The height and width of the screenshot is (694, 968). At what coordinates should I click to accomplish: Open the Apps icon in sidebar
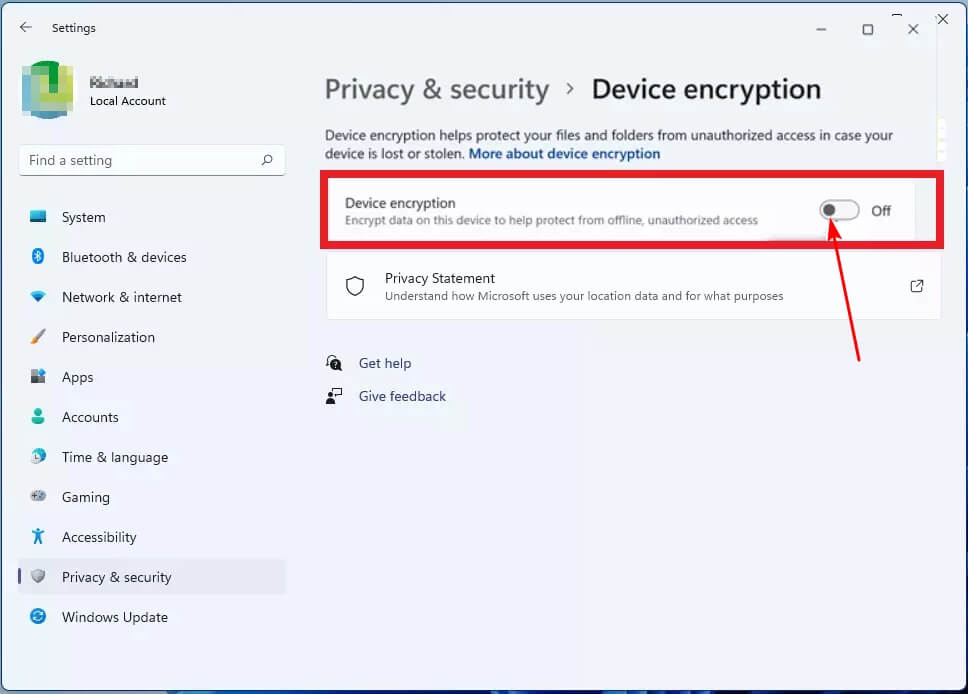pos(38,377)
